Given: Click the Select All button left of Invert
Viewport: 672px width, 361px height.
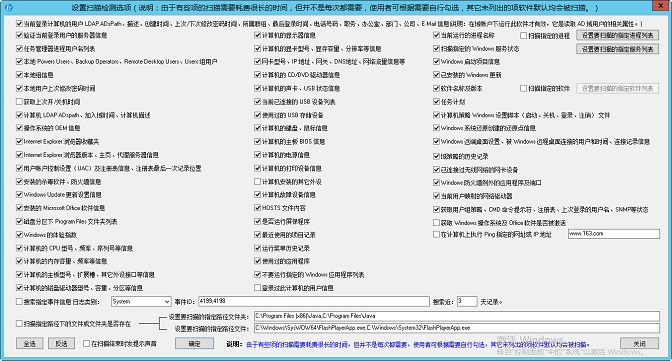Looking at the screenshot, I should (x=30, y=343).
